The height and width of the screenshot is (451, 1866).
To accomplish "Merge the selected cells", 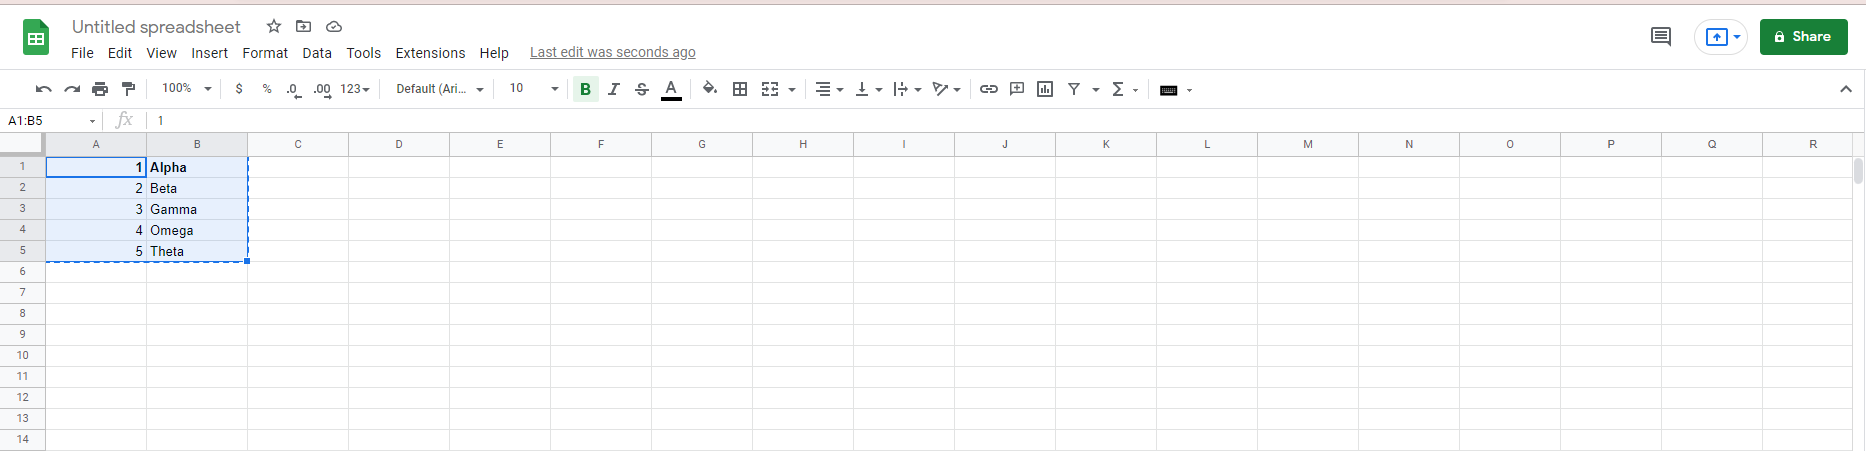I will coord(769,89).
